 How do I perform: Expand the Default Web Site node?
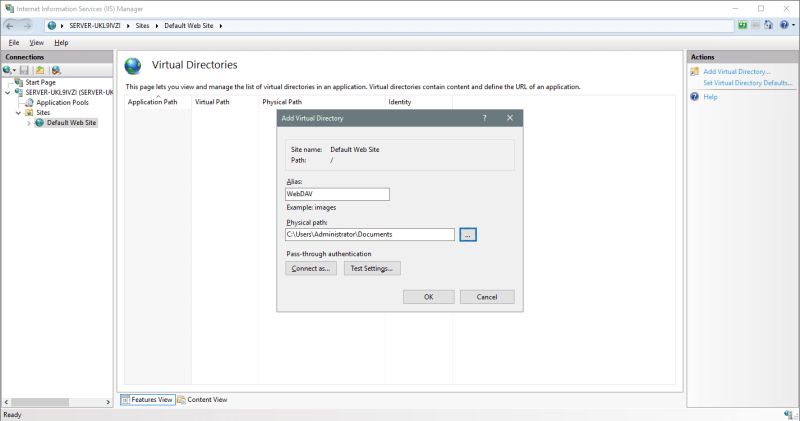point(29,123)
